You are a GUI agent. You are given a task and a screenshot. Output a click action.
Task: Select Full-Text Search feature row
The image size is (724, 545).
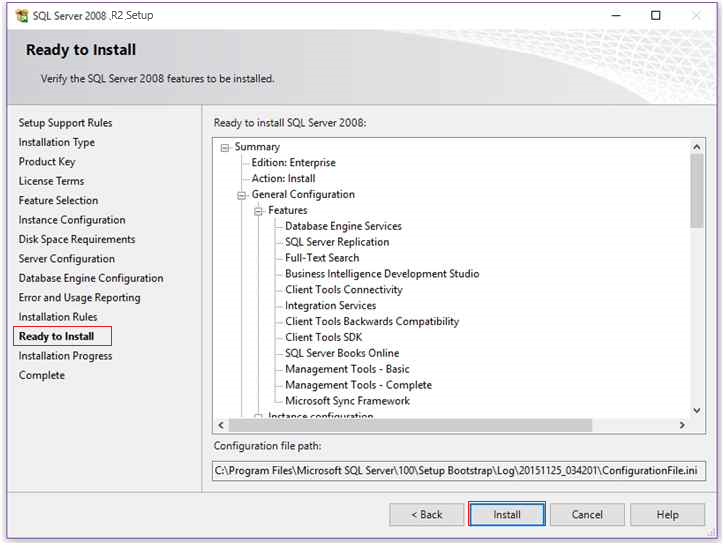(x=322, y=258)
